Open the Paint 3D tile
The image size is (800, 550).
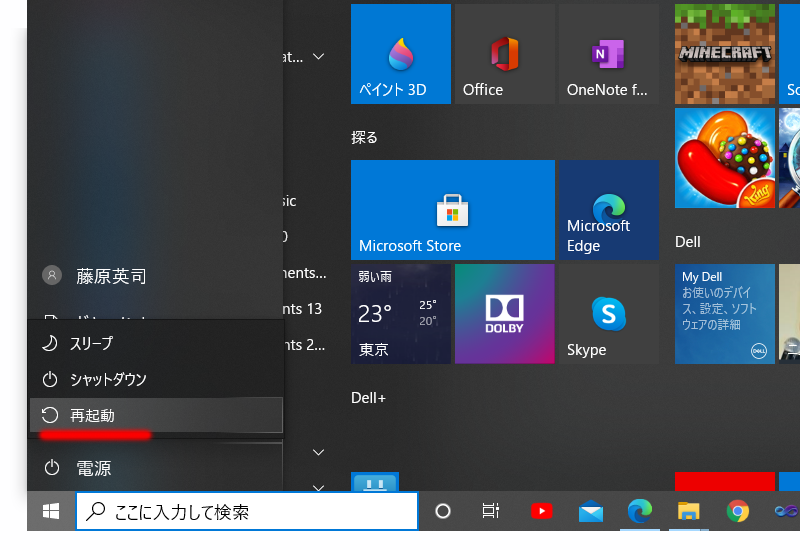pyautogui.click(x=401, y=54)
